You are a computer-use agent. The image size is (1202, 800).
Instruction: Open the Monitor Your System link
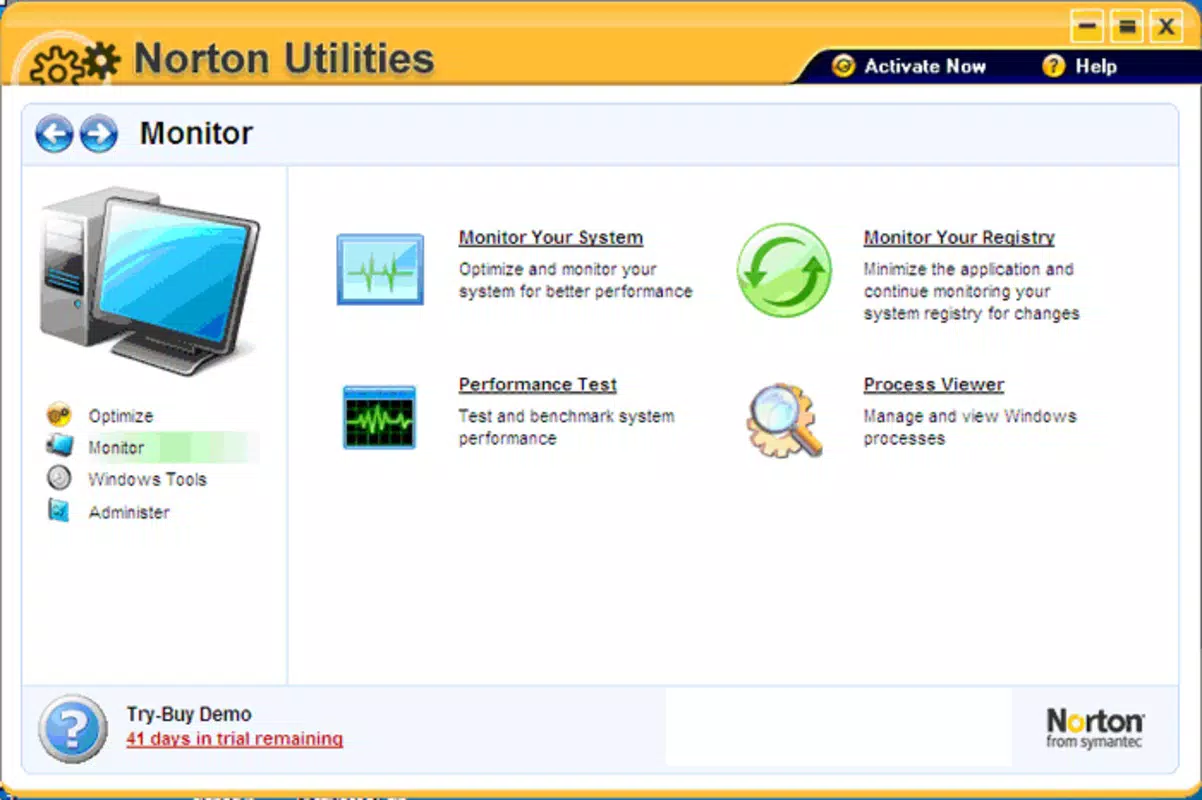[551, 238]
